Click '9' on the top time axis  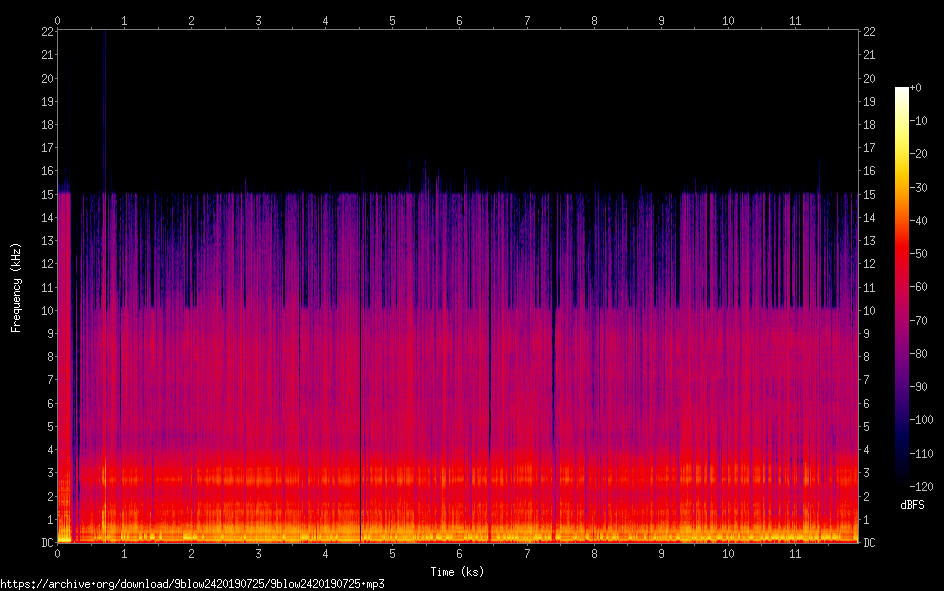[x=661, y=20]
